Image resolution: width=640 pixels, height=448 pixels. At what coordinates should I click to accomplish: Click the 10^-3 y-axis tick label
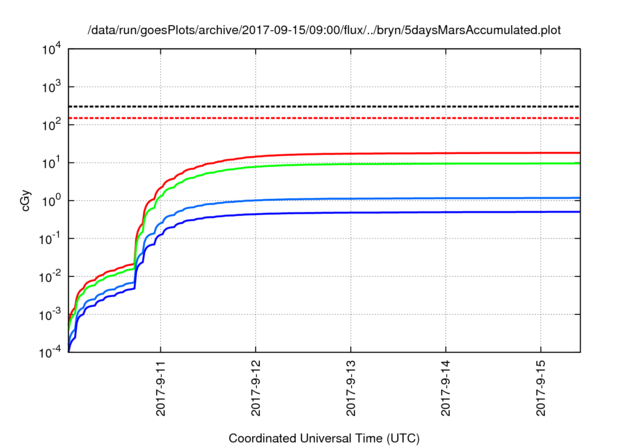click(x=51, y=314)
